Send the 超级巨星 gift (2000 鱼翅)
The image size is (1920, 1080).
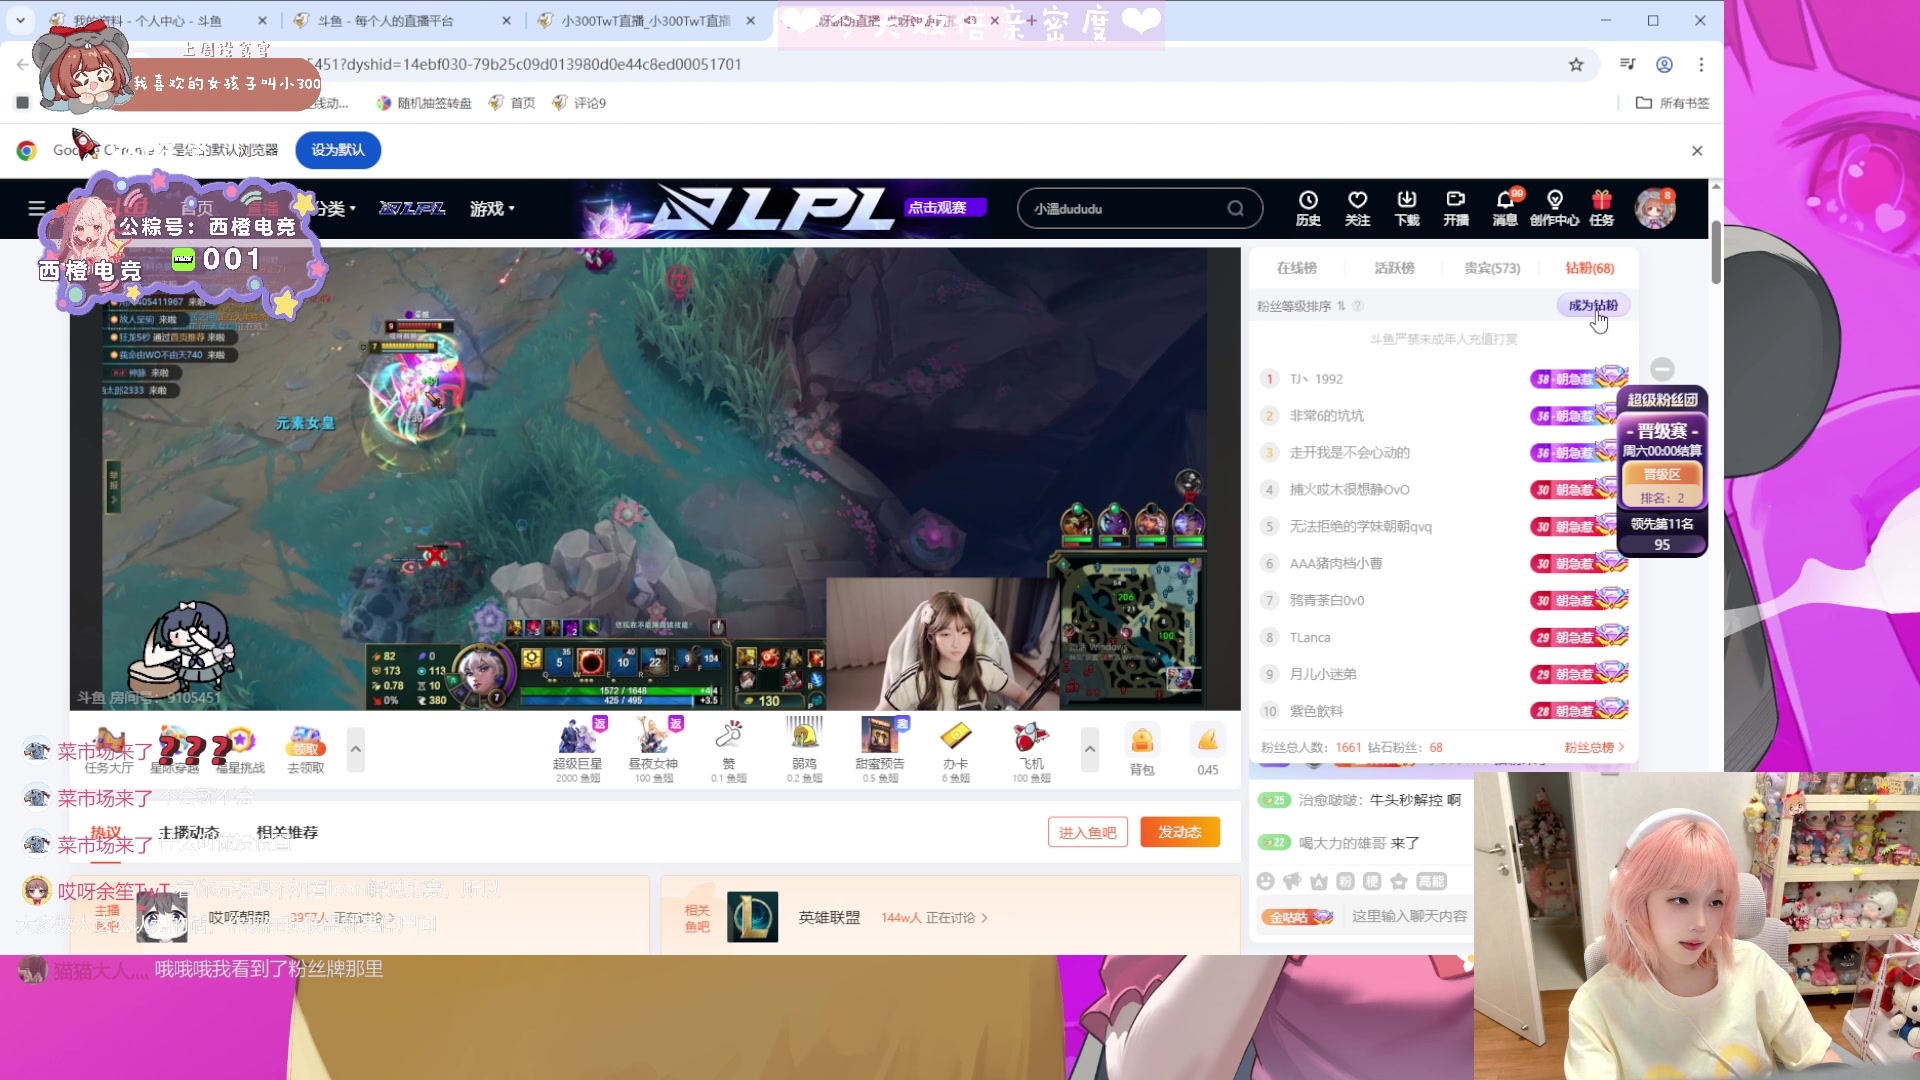(x=578, y=749)
